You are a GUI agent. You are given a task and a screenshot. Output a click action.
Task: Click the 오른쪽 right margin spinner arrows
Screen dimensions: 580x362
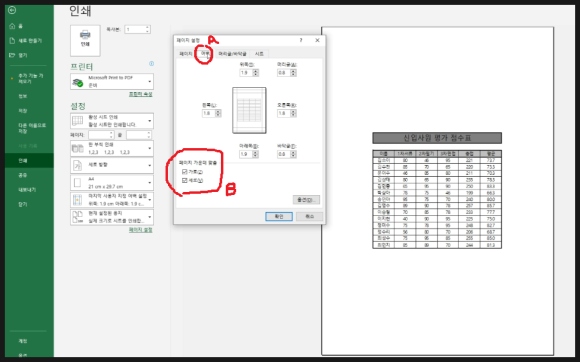(293, 113)
